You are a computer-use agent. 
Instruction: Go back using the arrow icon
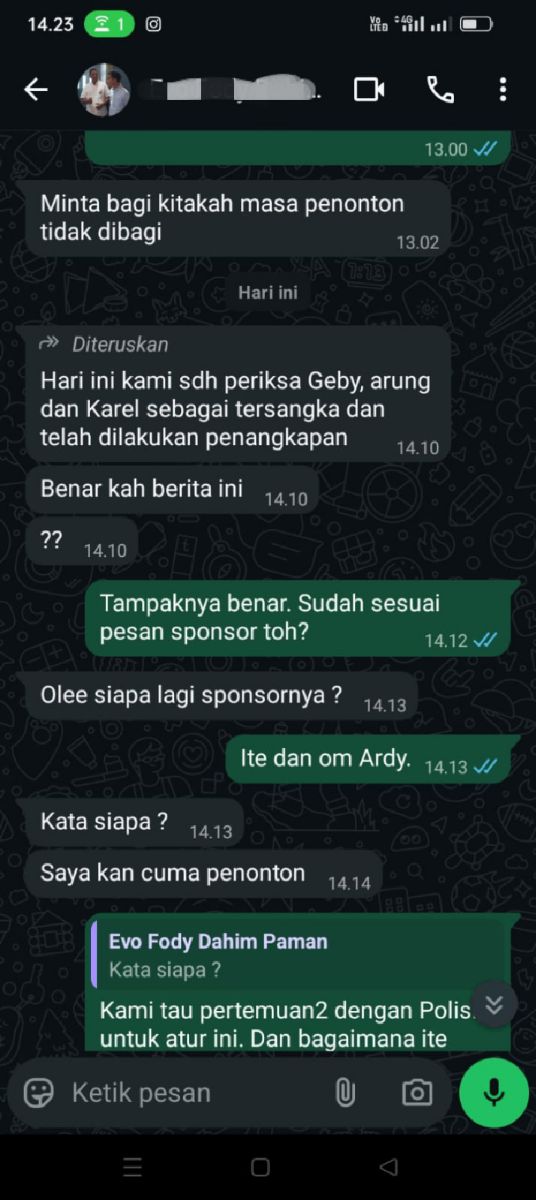[x=36, y=90]
